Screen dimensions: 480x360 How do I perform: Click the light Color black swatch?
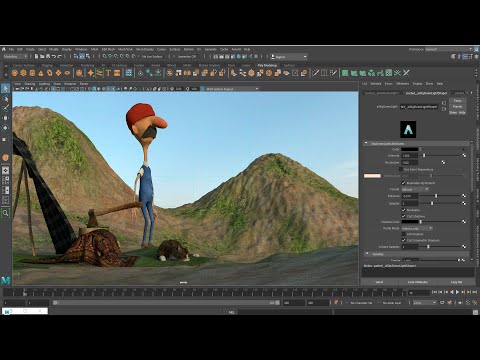409,149
